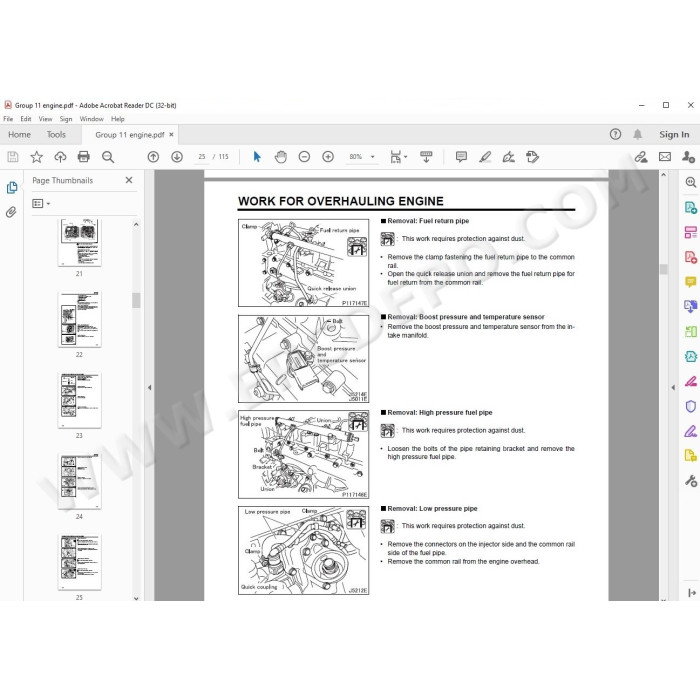Click the "WORK FOR OVERHAULING ENGINE" heading
Screen dimensions: 700x700
click(x=341, y=201)
